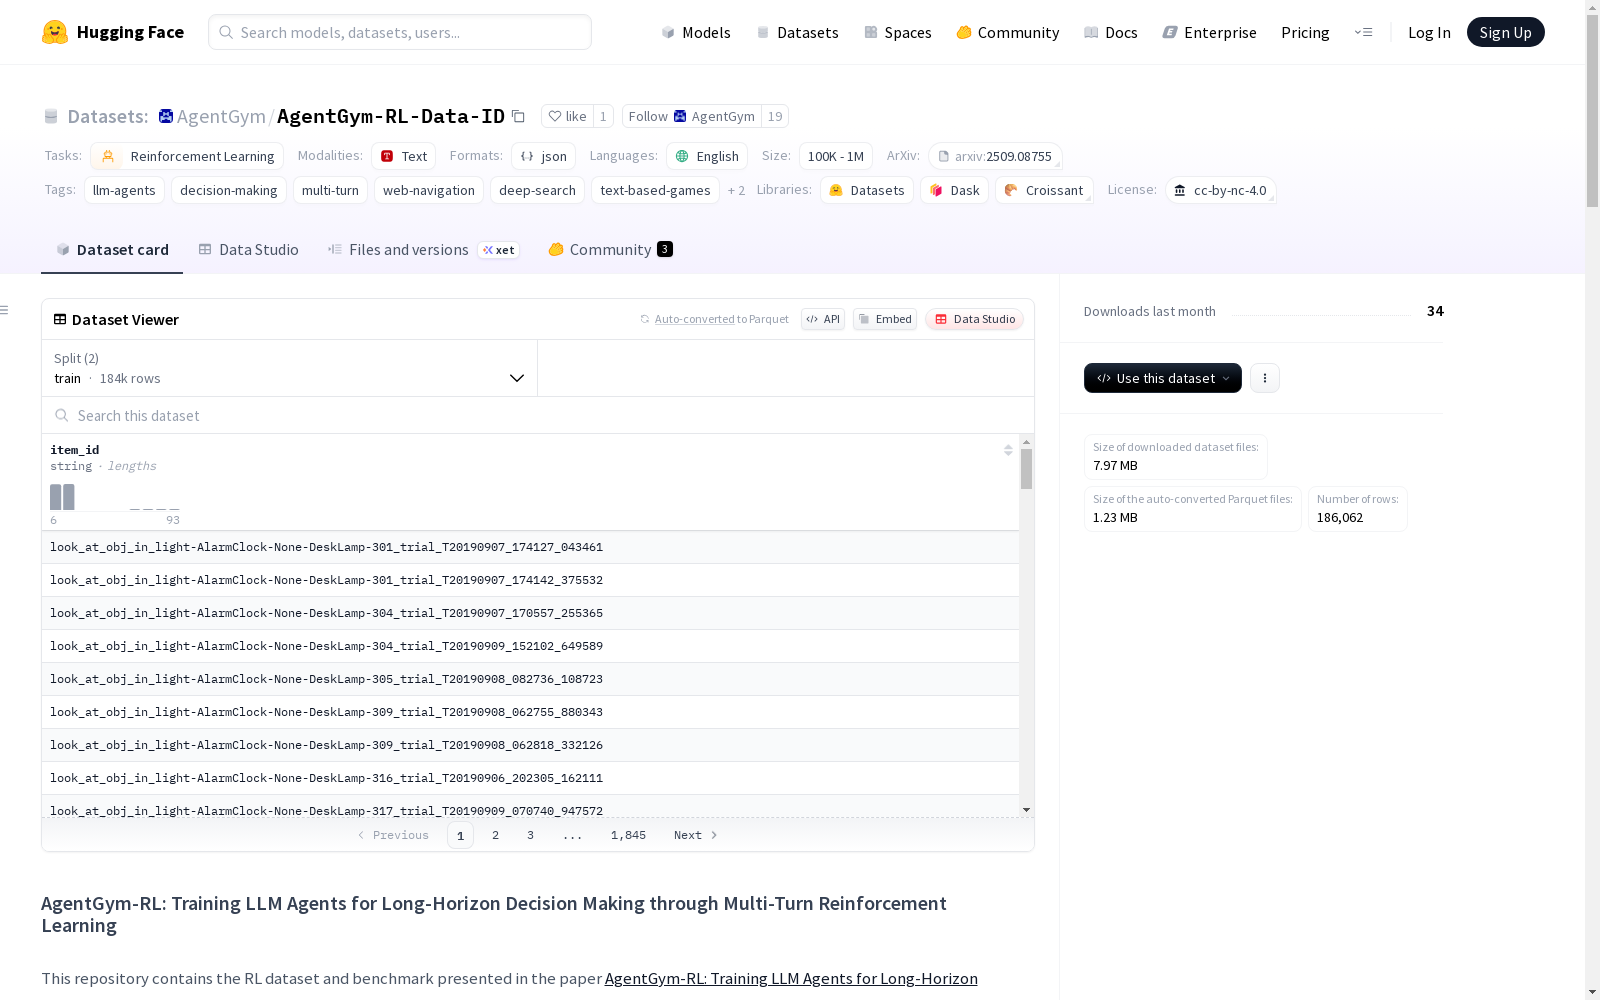
Task: Select row ending trial_T20190907_174127_043461
Action: tap(530, 547)
